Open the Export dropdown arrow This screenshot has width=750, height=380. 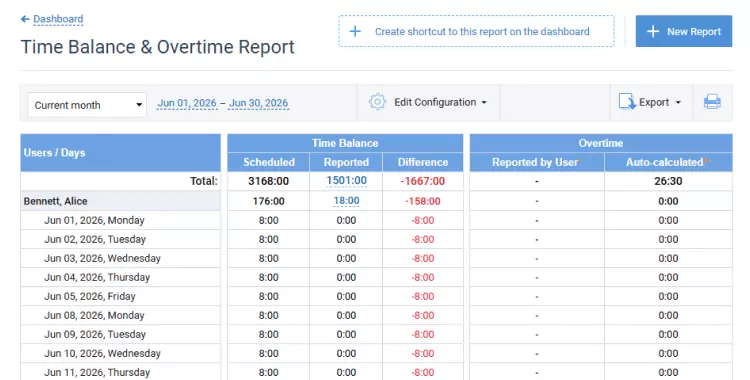(678, 102)
